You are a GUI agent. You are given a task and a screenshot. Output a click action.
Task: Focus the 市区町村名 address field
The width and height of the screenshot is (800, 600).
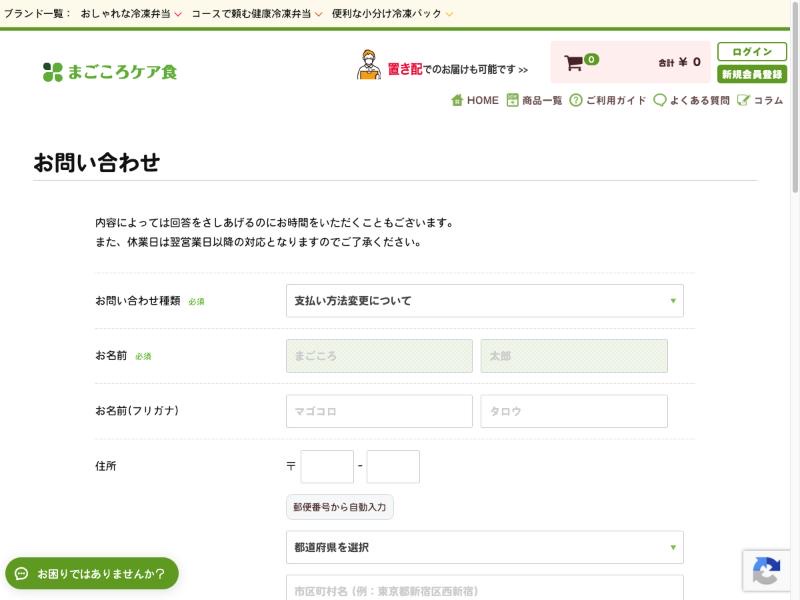tap(485, 588)
